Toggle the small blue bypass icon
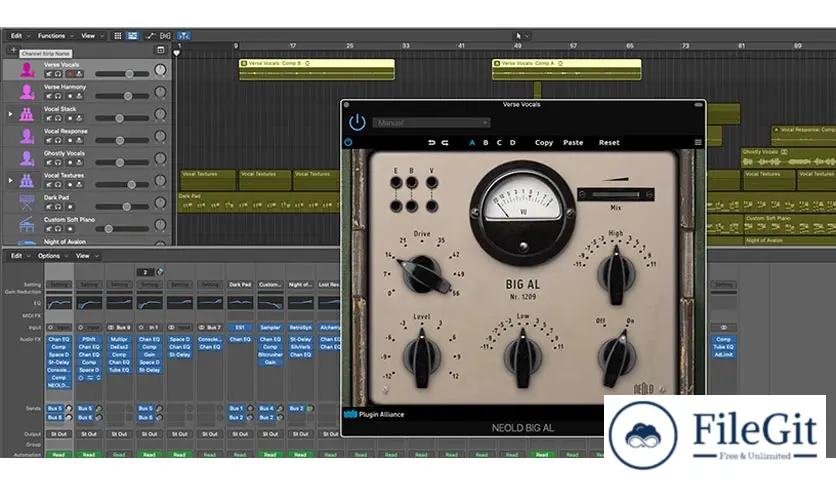 point(348,142)
